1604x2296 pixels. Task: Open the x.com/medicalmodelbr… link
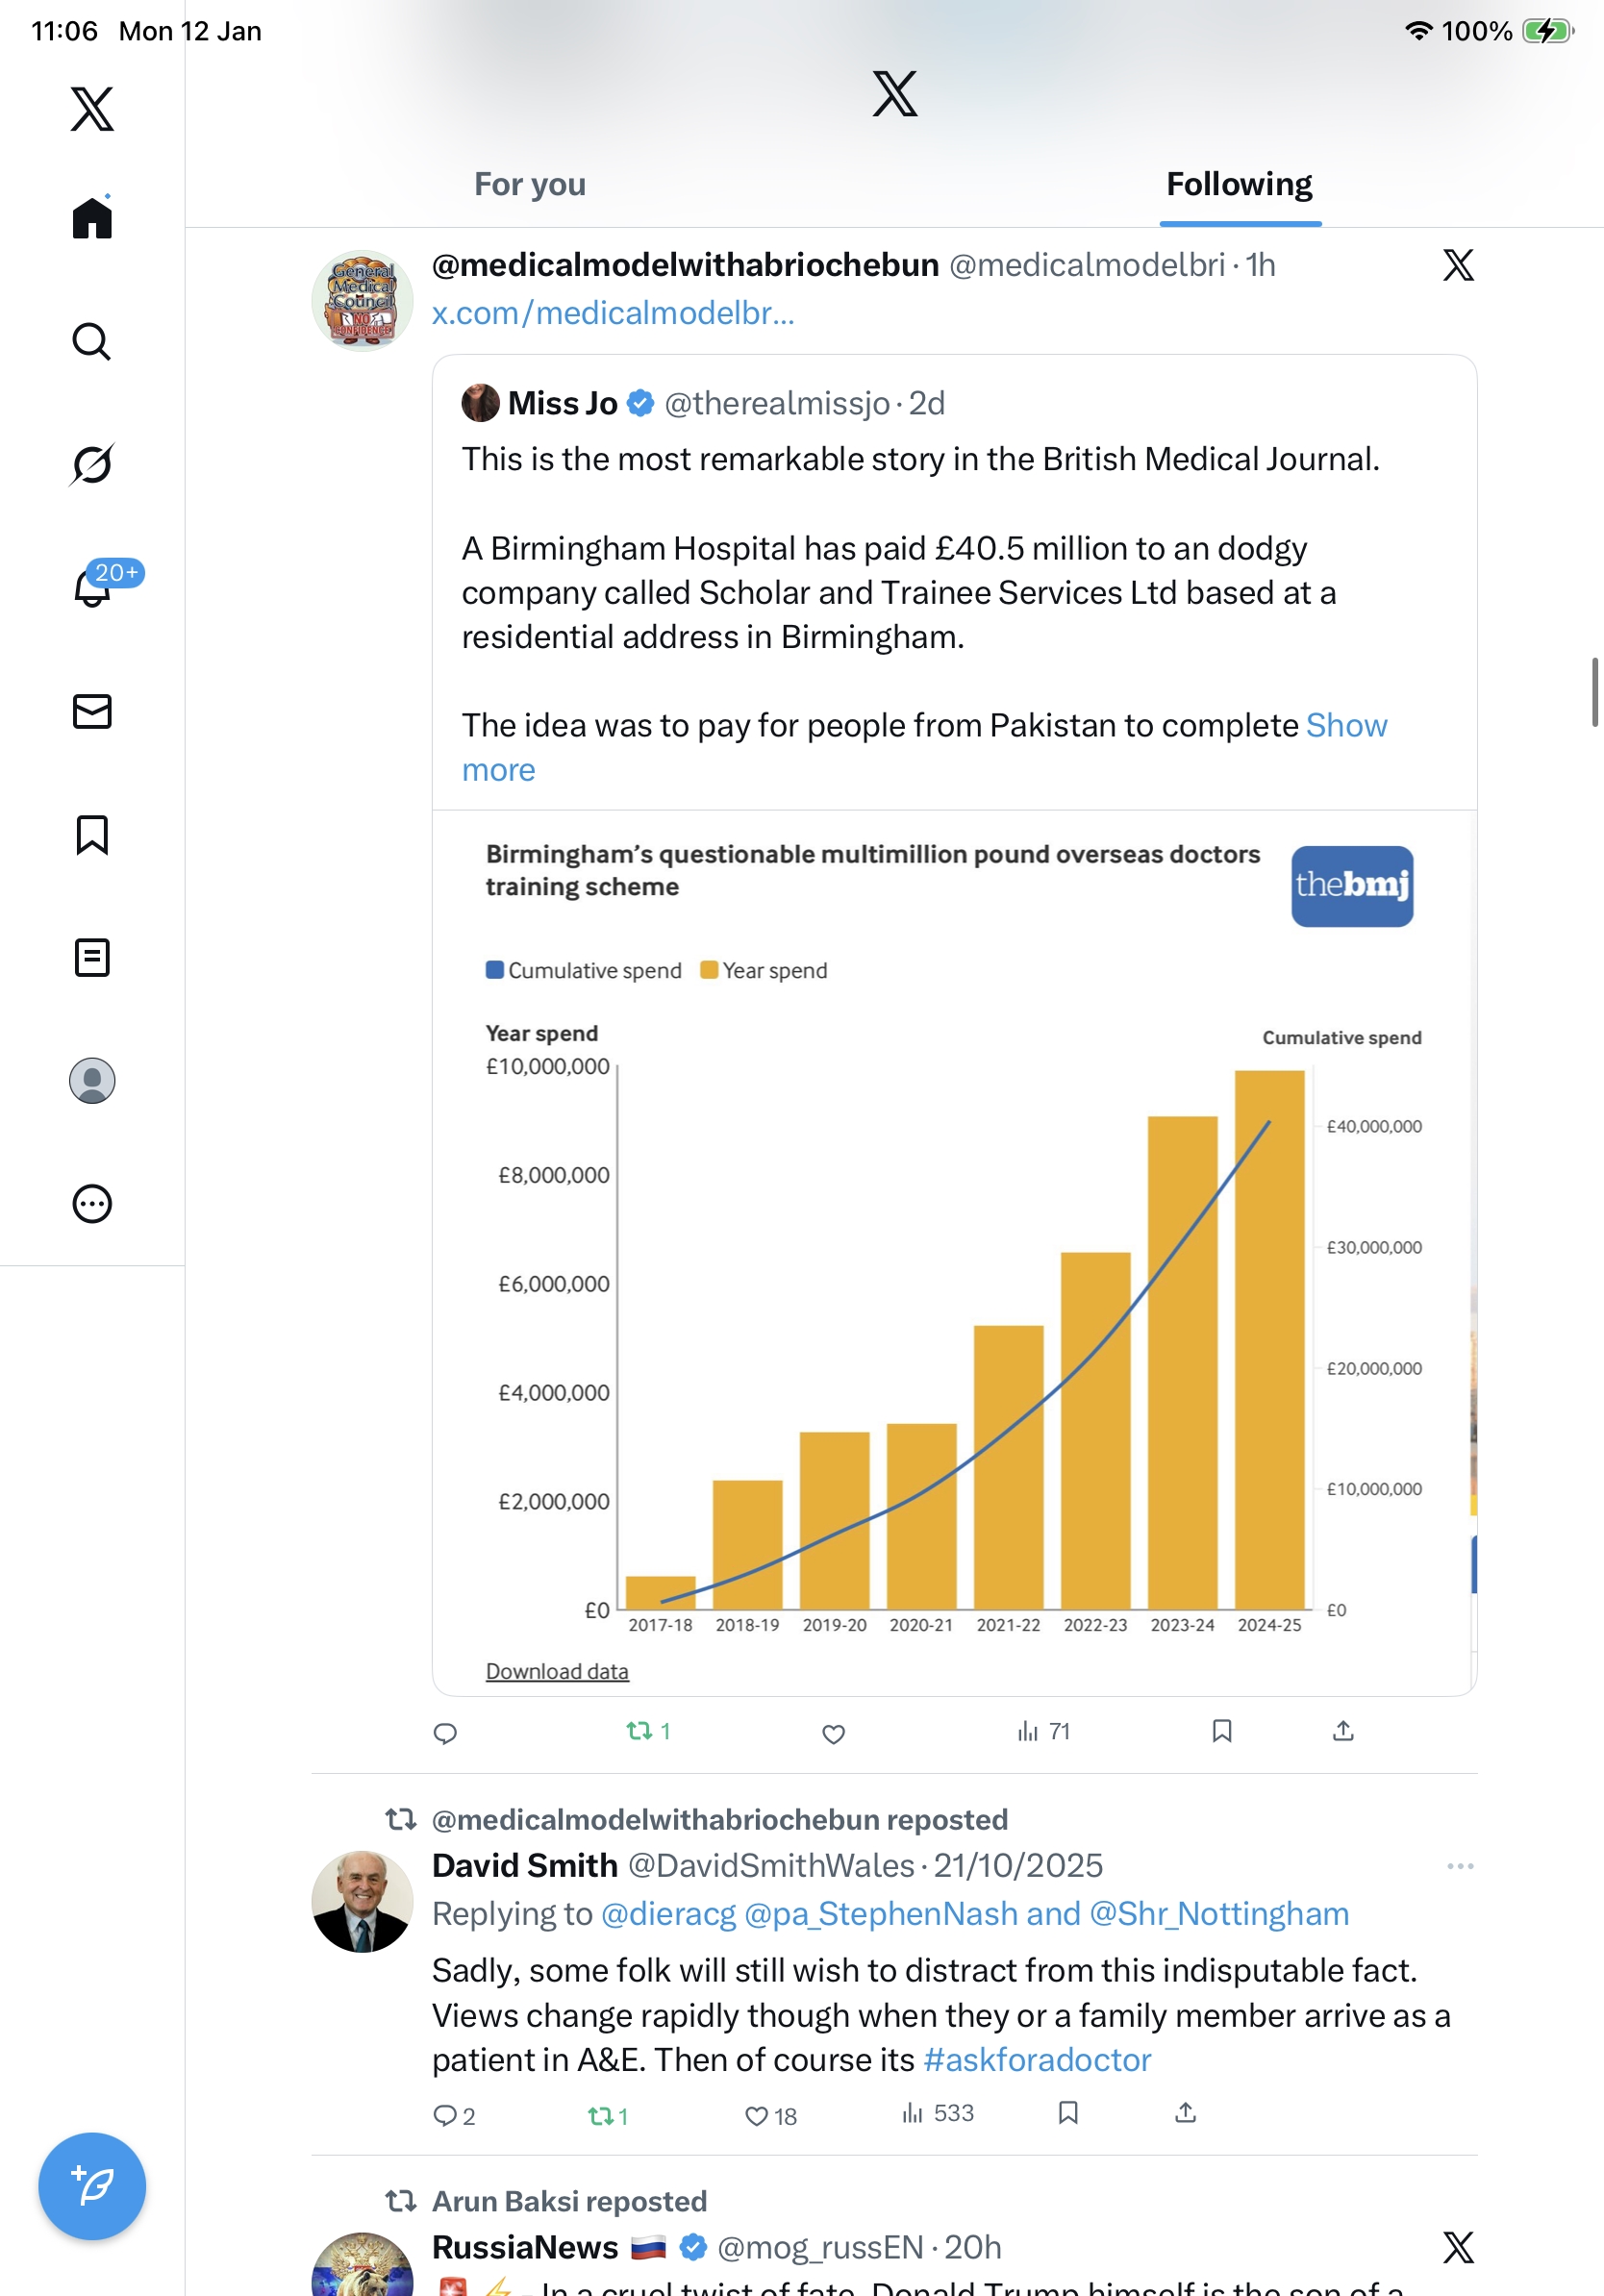pyautogui.click(x=613, y=313)
